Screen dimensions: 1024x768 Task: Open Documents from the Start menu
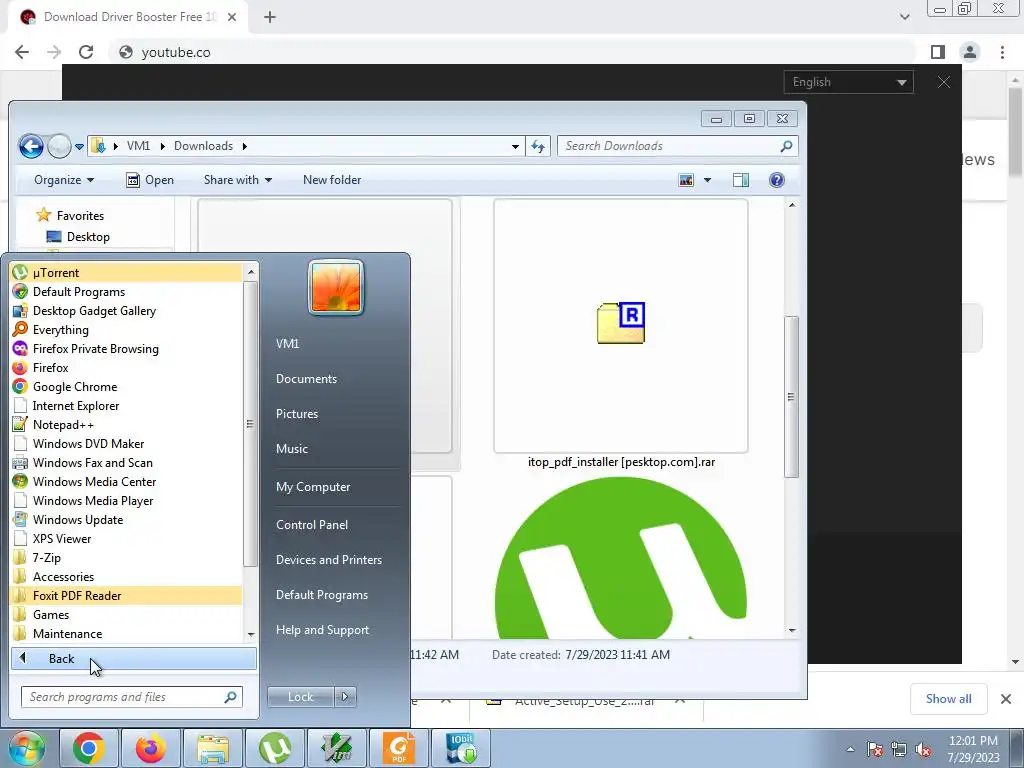pyautogui.click(x=306, y=379)
